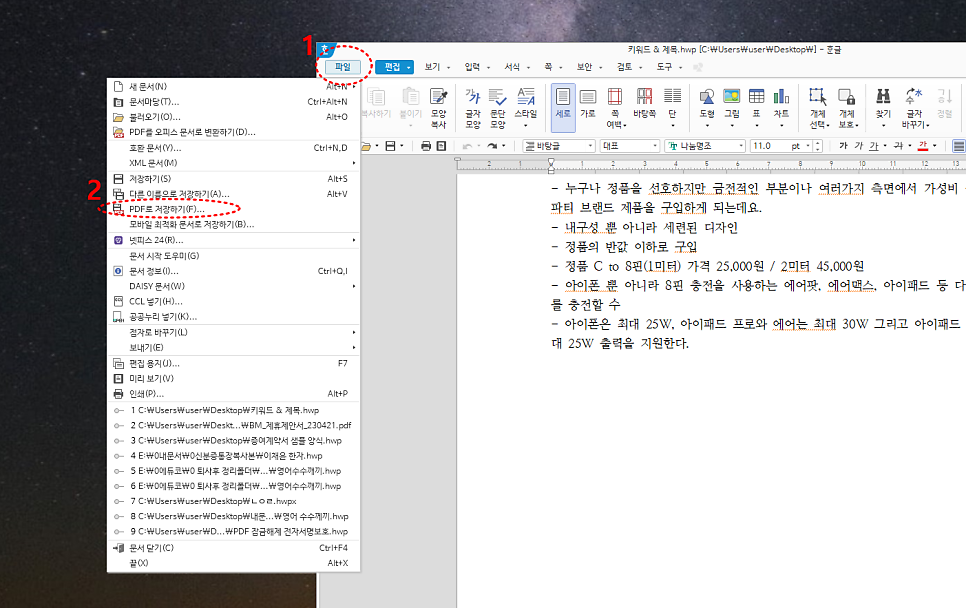Open the 파일 menu button

(343, 67)
